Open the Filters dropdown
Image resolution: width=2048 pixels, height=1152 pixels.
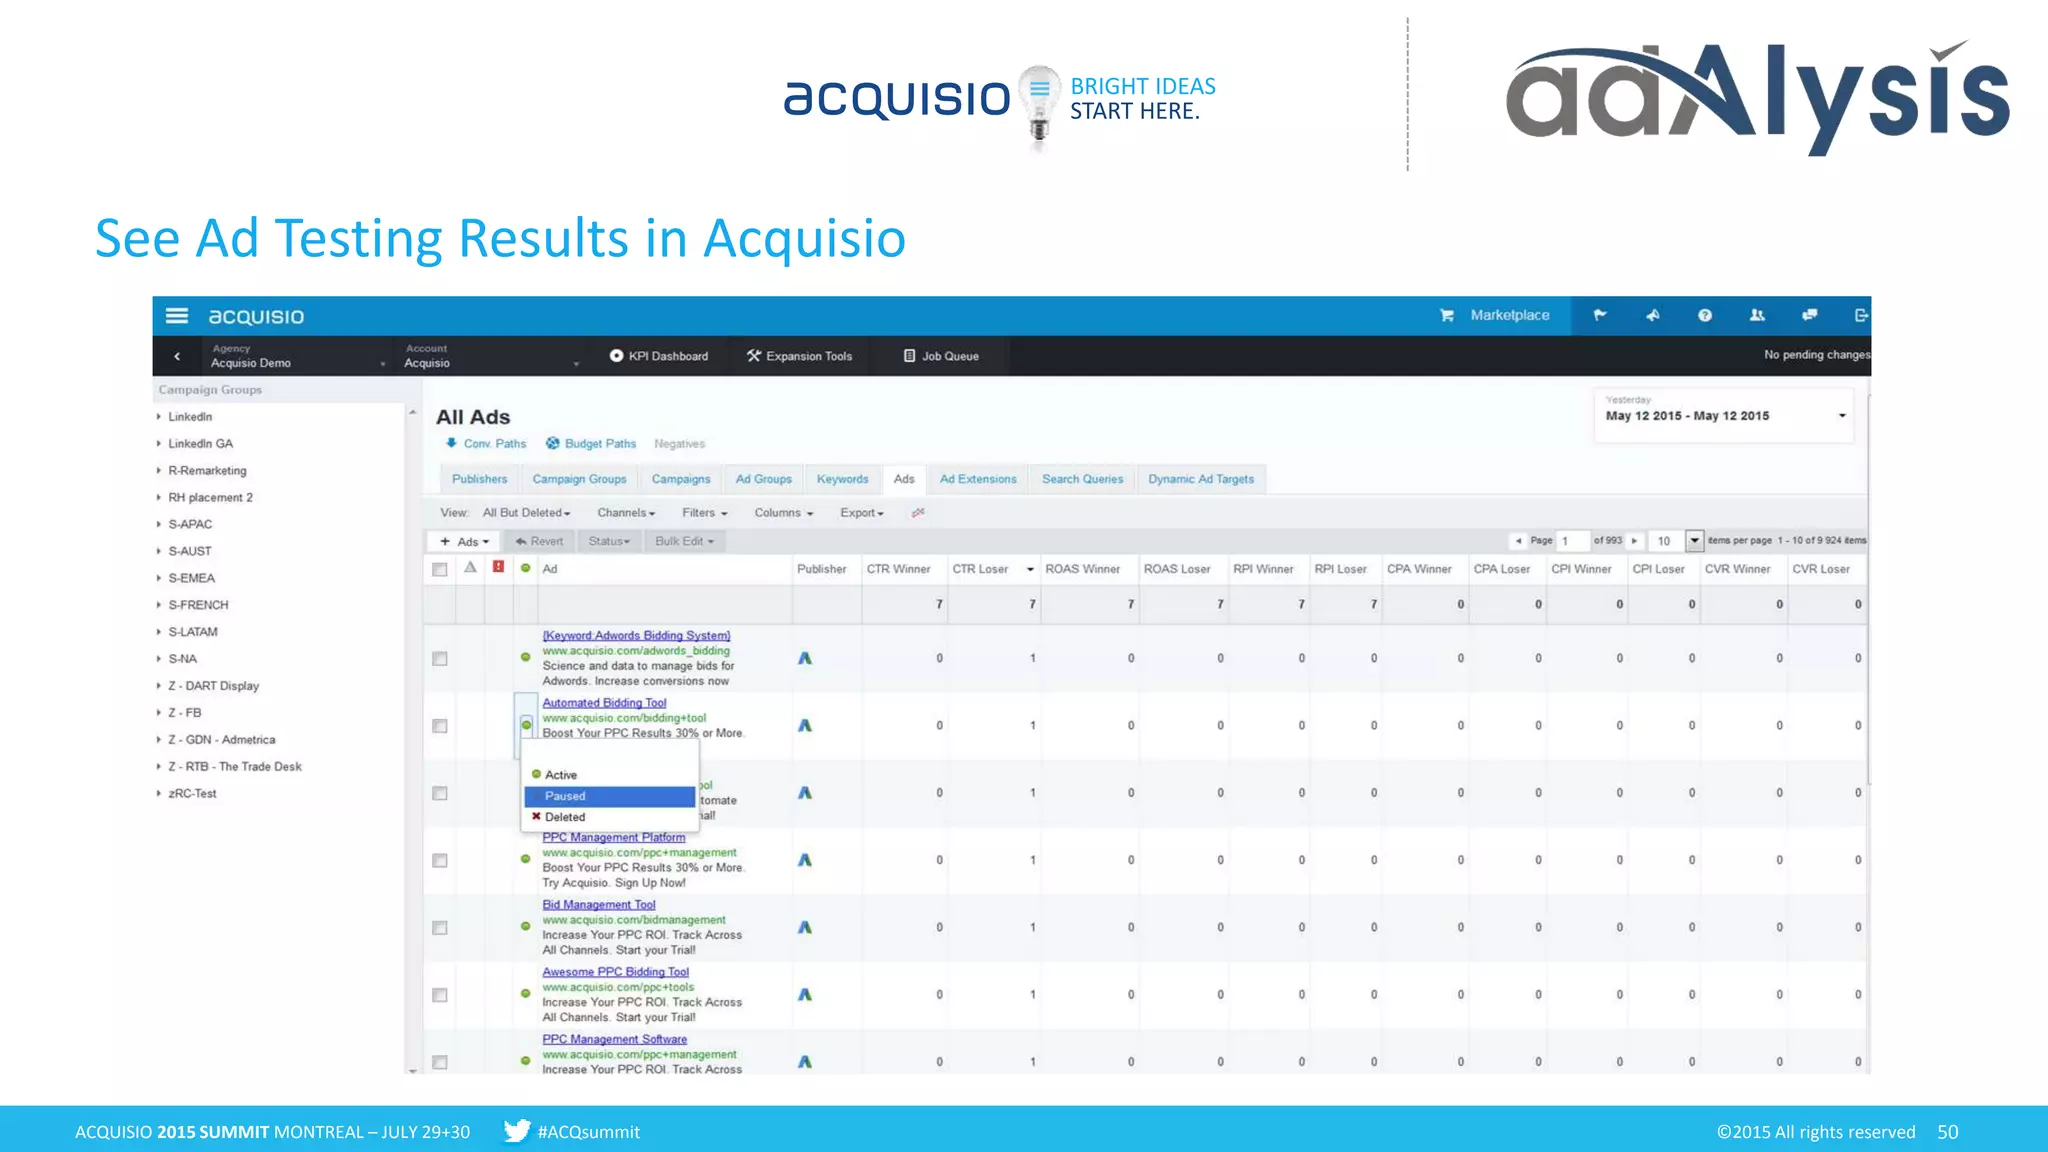pos(705,513)
